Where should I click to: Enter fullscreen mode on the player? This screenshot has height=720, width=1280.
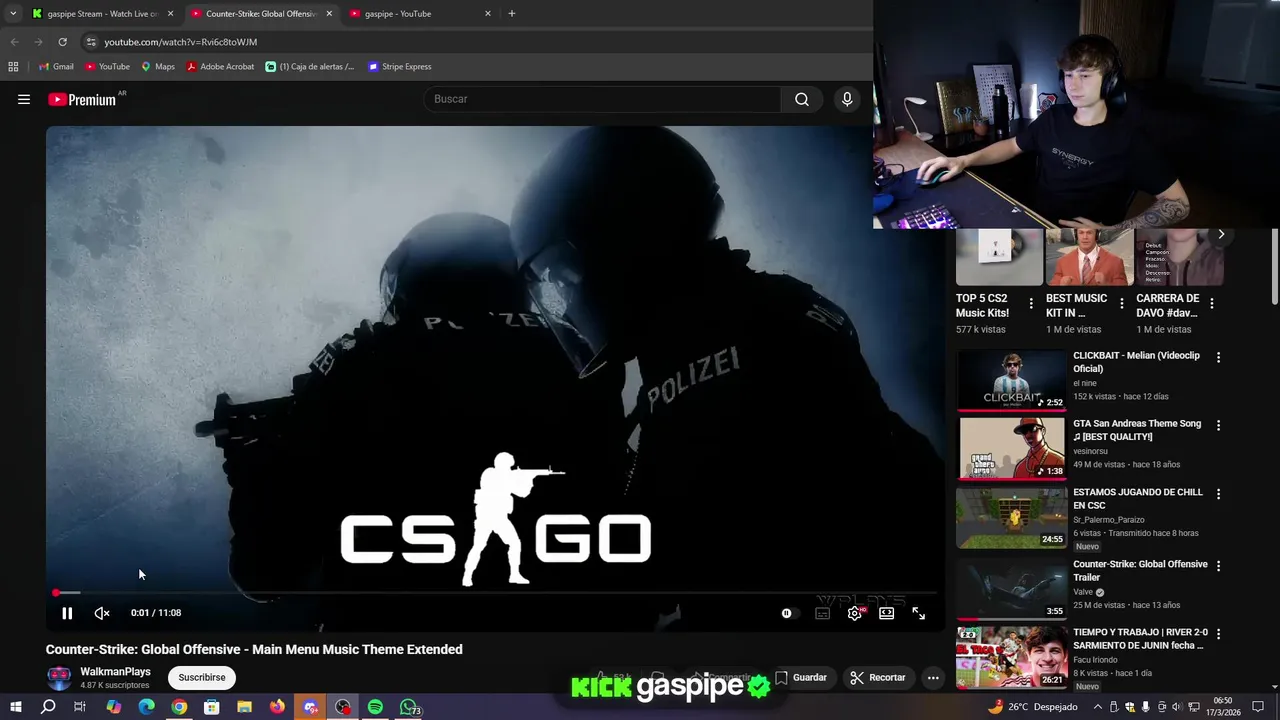pos(919,613)
